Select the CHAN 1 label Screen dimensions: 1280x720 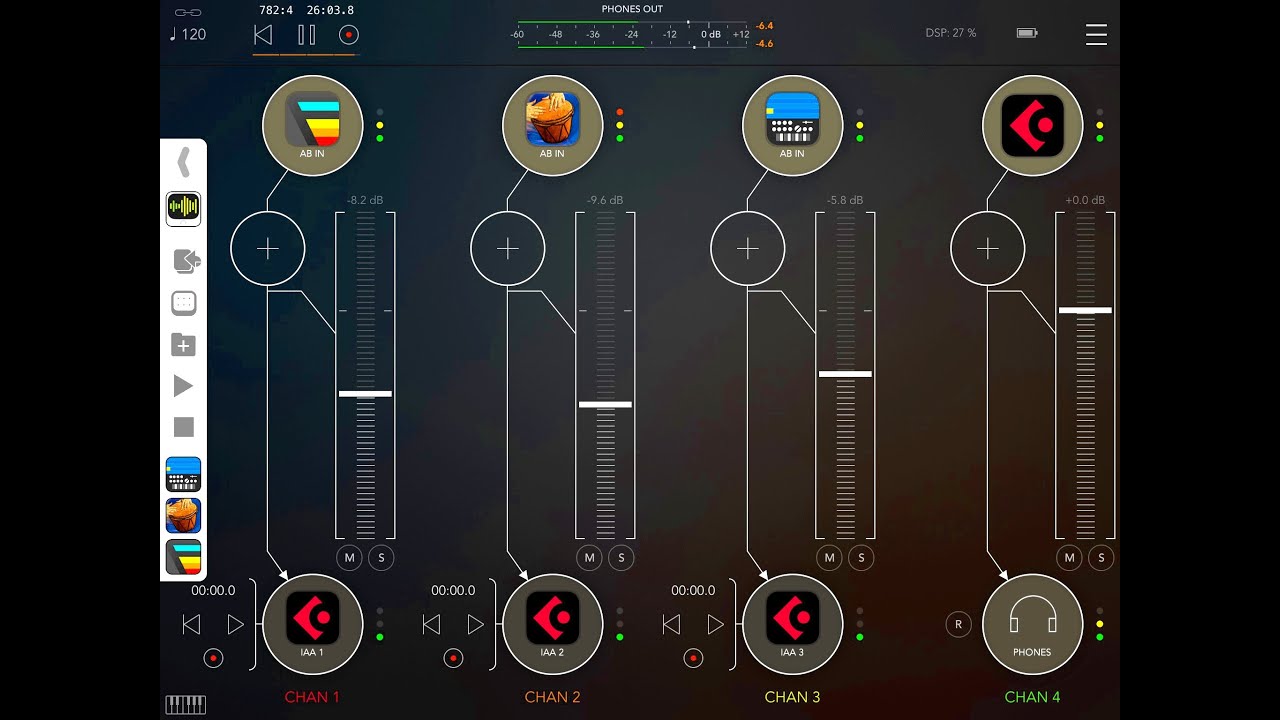pyautogui.click(x=312, y=697)
